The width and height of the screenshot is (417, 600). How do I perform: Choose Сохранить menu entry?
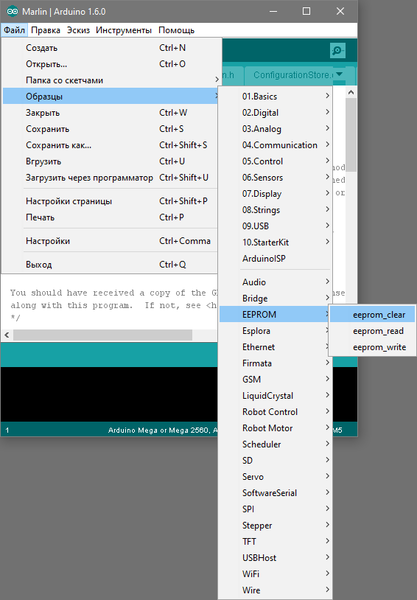[112, 129]
